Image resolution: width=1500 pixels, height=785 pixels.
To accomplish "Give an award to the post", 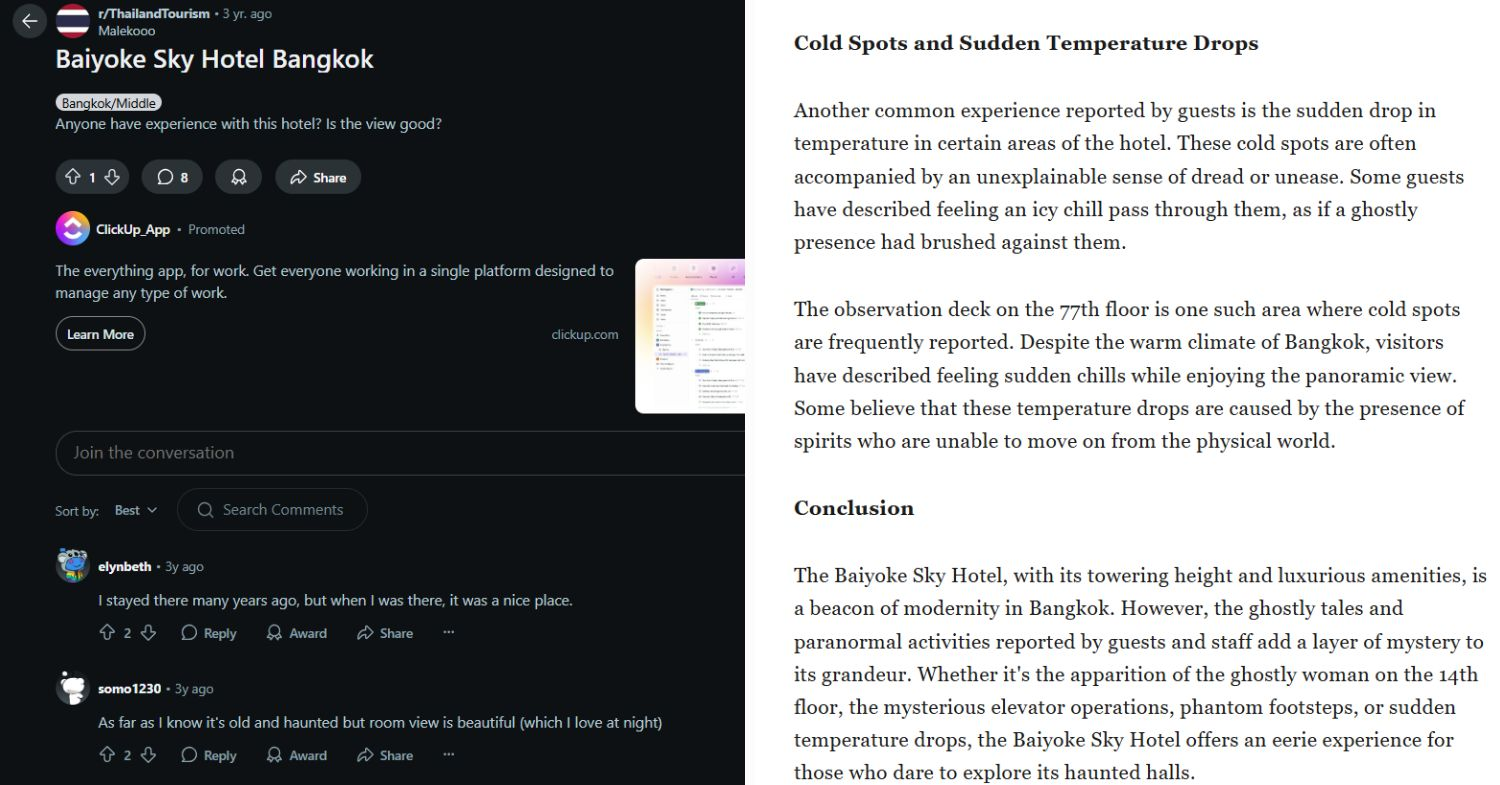I will click(x=238, y=177).
